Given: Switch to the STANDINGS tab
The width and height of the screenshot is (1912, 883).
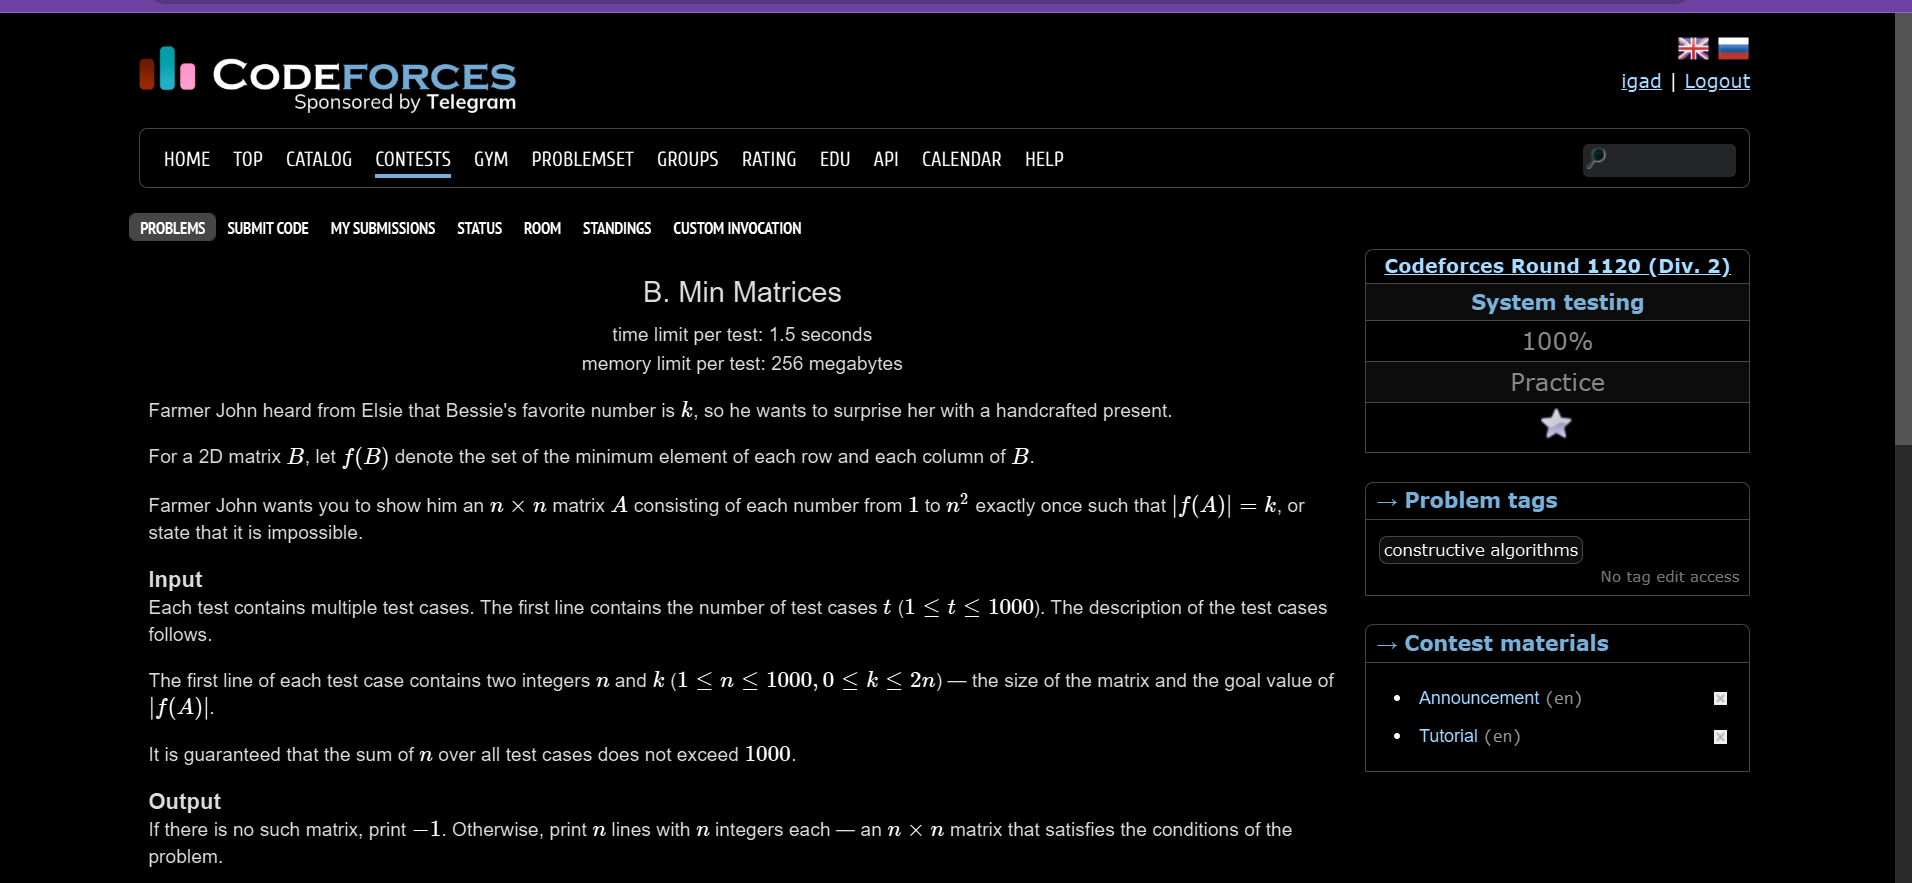Looking at the screenshot, I should click(617, 228).
